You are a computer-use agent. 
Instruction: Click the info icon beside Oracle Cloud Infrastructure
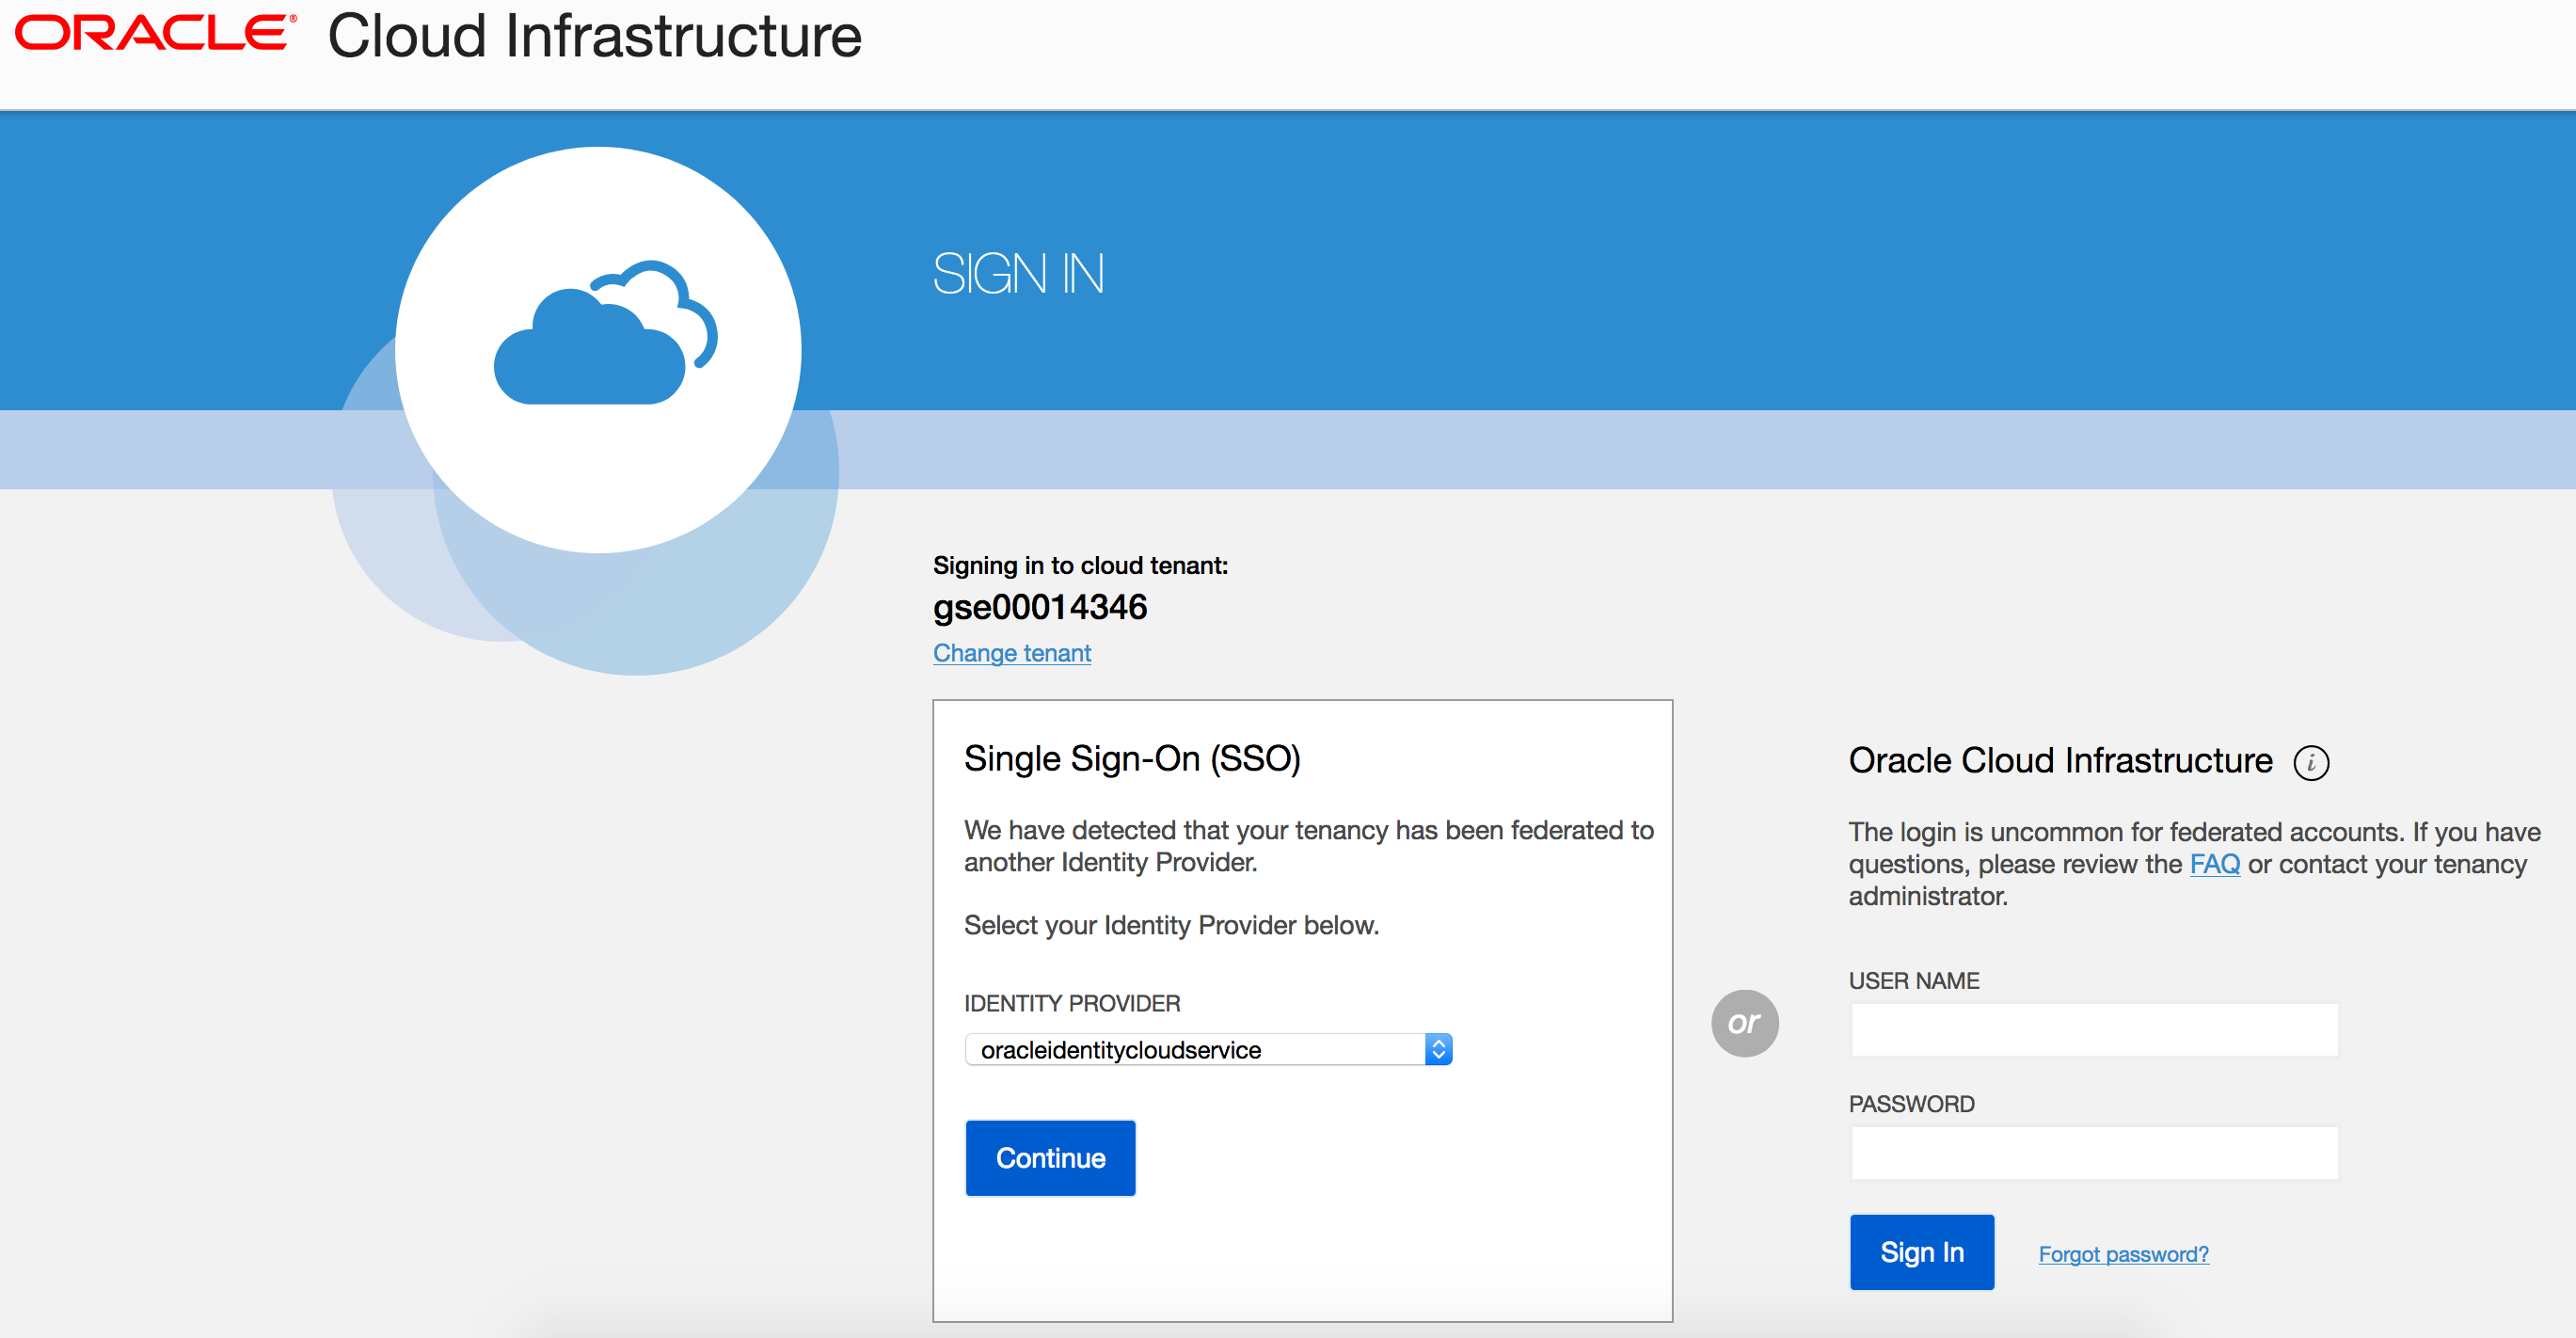pos(2311,763)
